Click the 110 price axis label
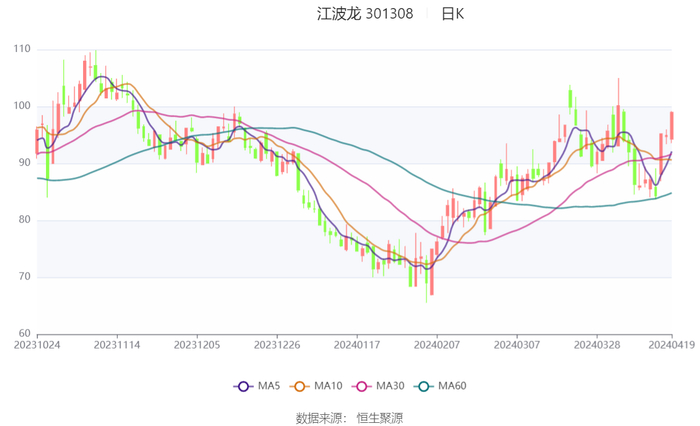The image size is (700, 426). click(x=21, y=49)
